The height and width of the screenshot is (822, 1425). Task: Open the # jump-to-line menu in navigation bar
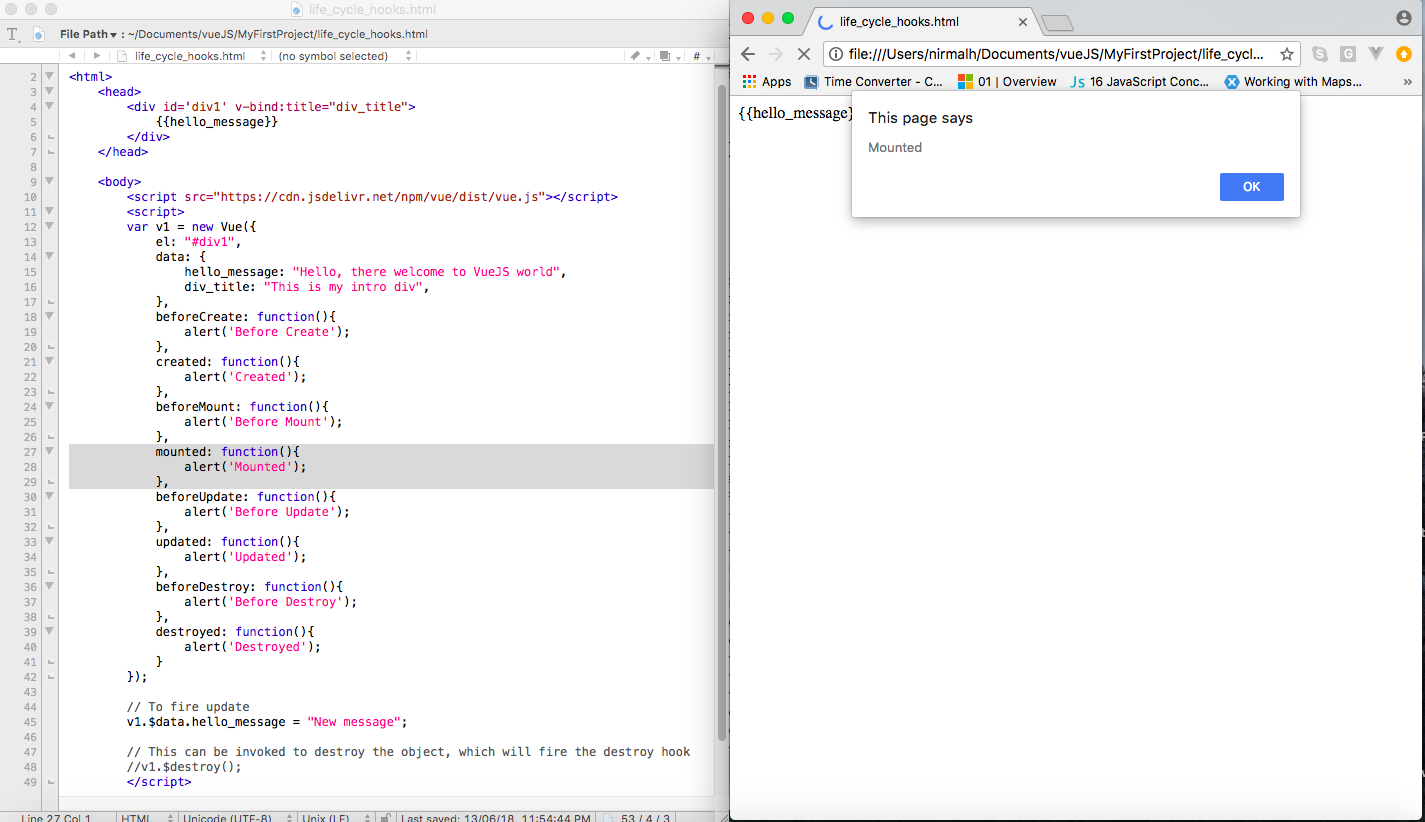tap(699, 56)
